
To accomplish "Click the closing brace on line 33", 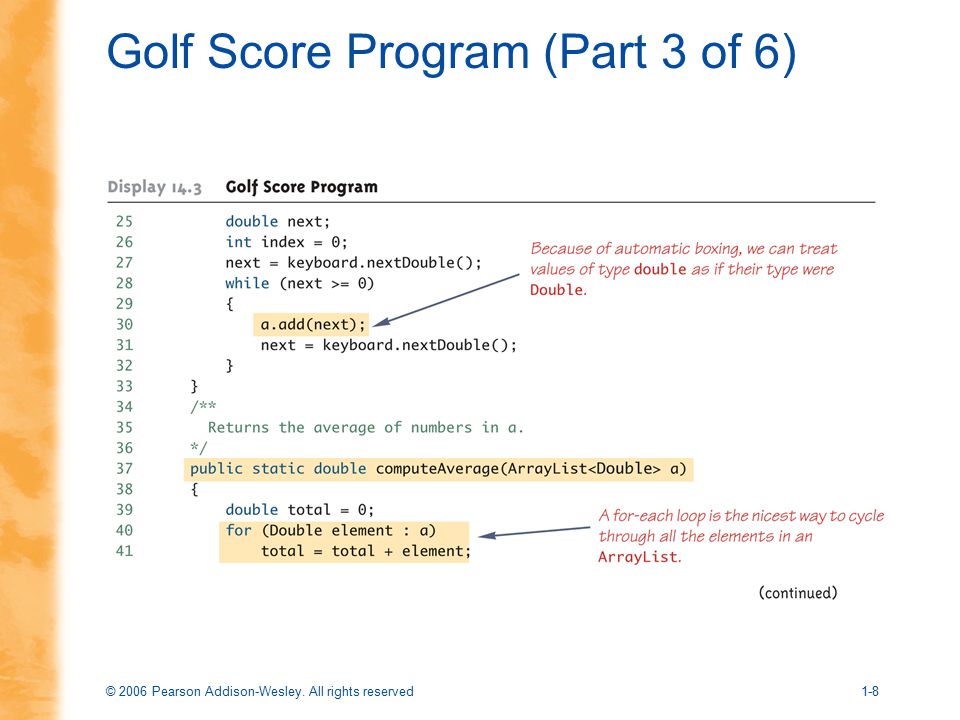I will click(194, 386).
